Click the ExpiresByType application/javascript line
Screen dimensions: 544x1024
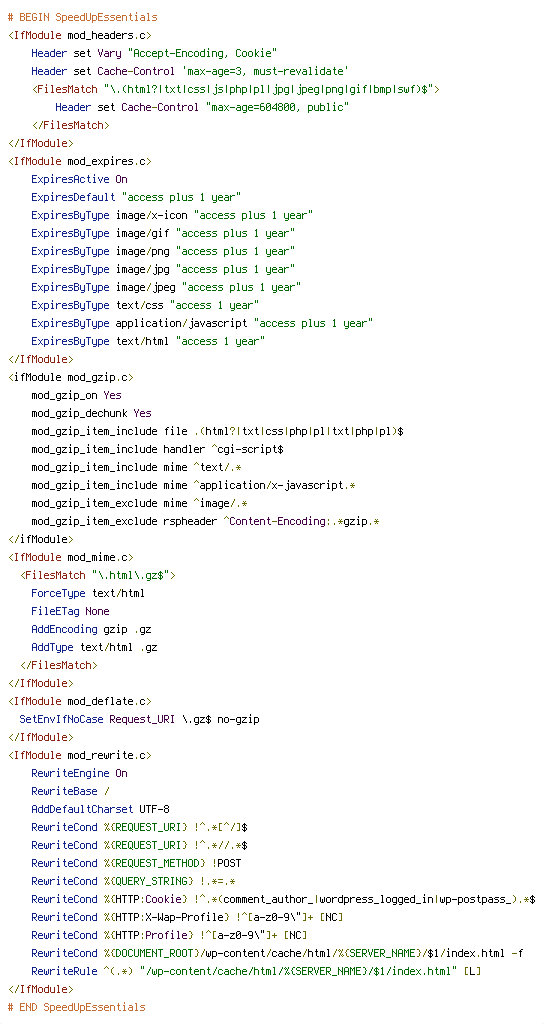click(202, 323)
